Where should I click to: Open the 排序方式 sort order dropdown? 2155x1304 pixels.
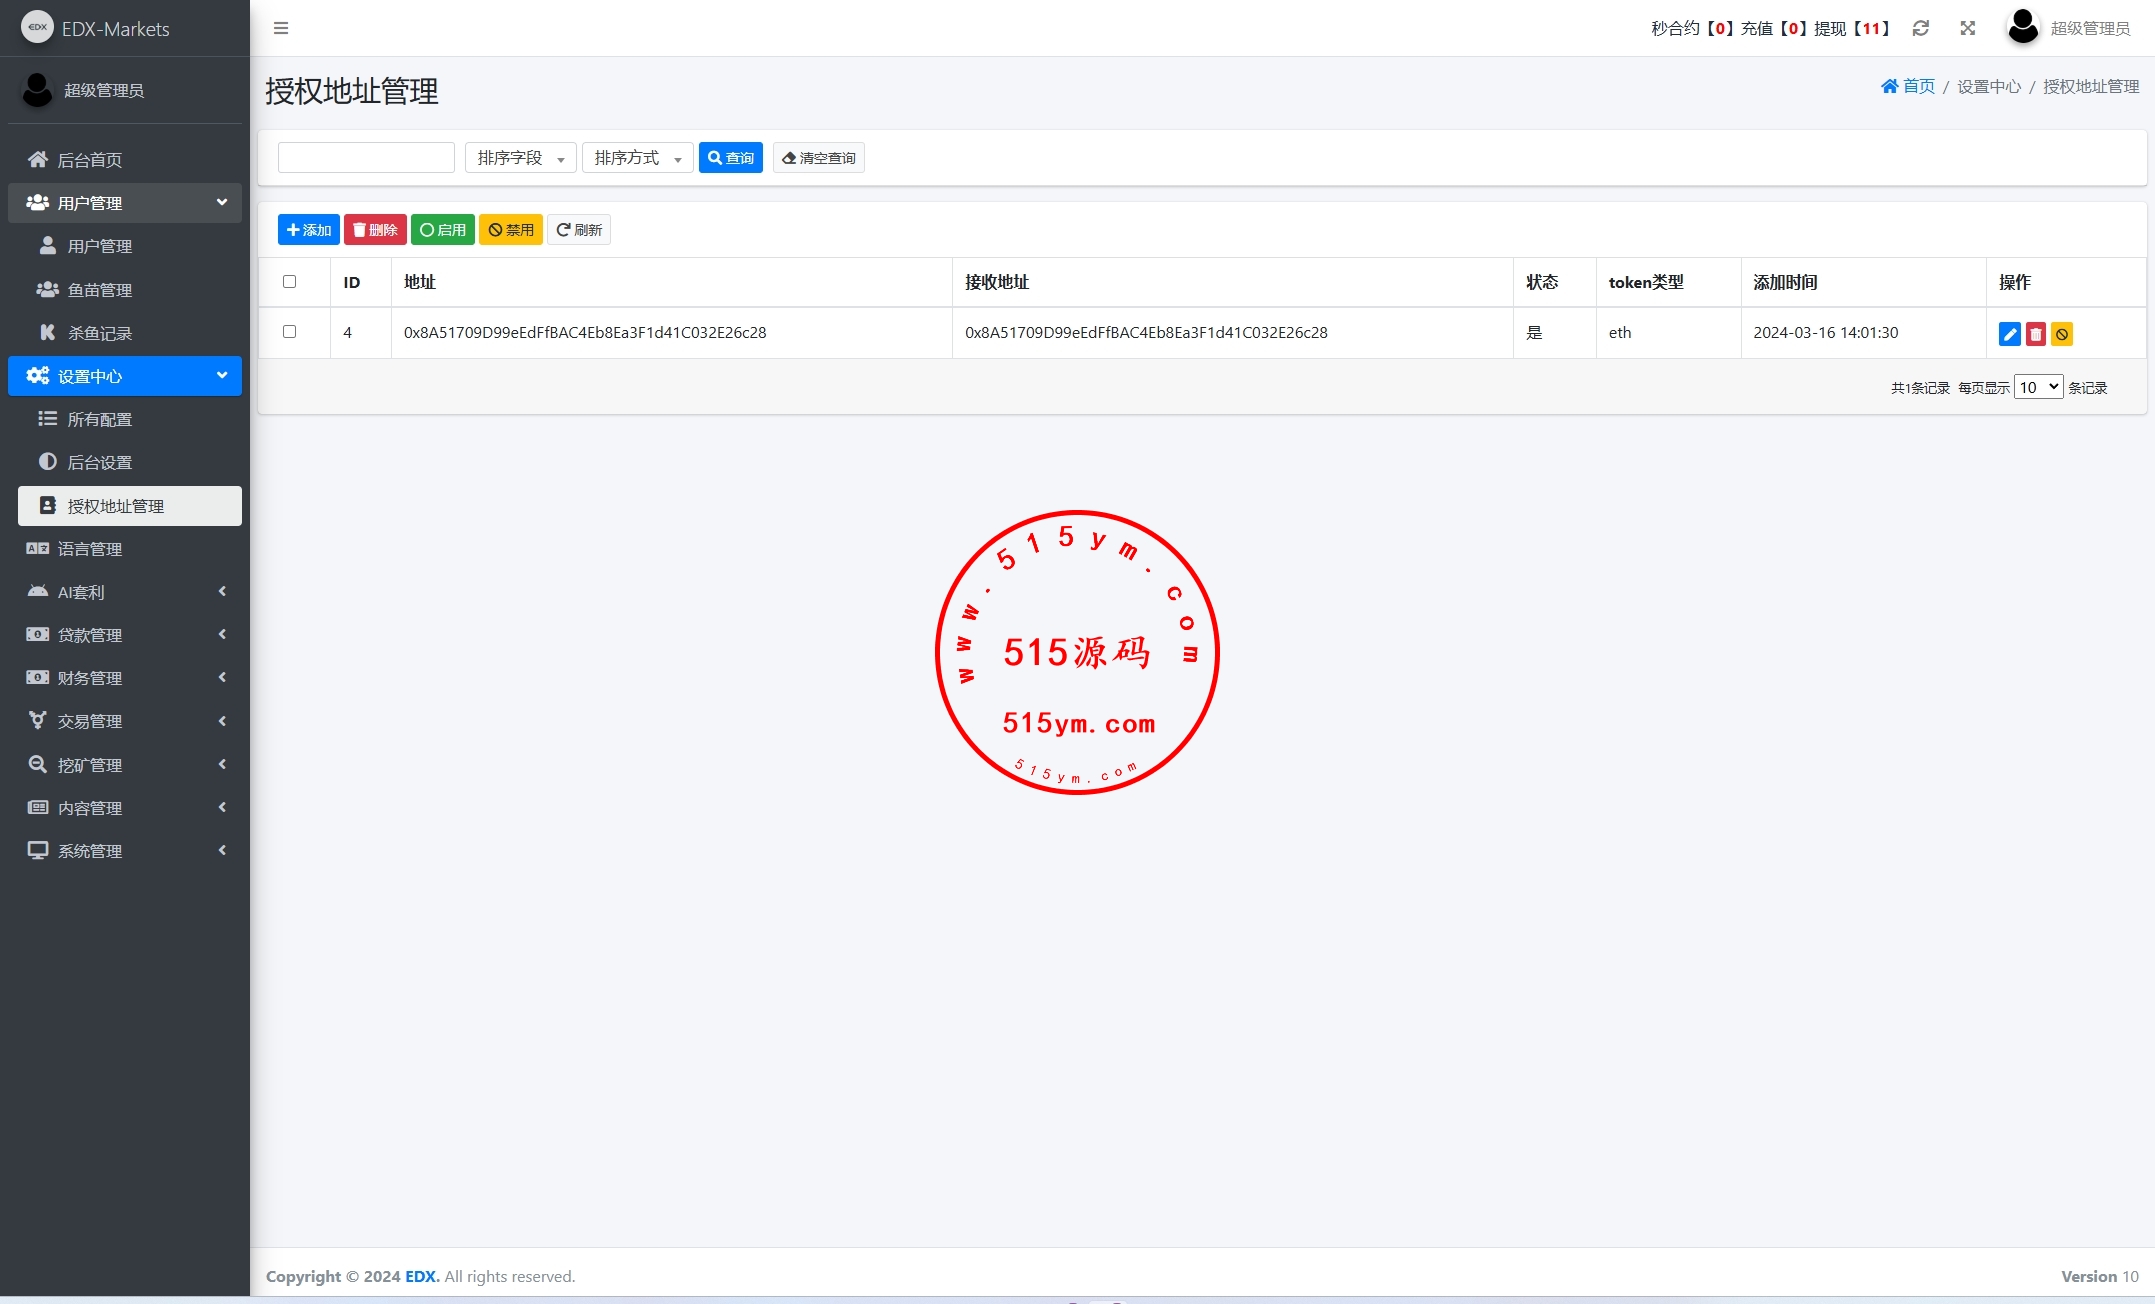pos(637,158)
